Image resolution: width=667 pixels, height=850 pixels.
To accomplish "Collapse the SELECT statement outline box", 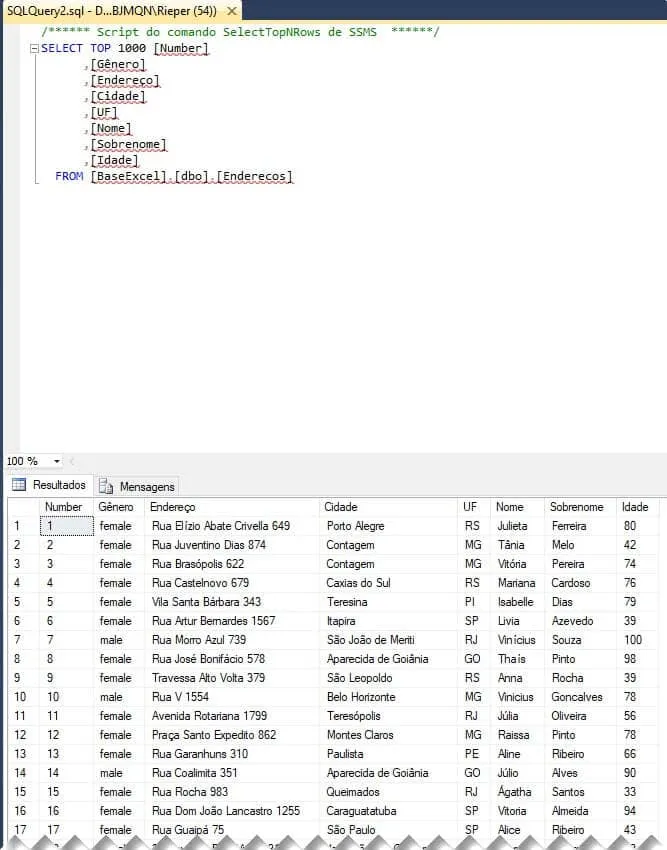I will click(34, 48).
